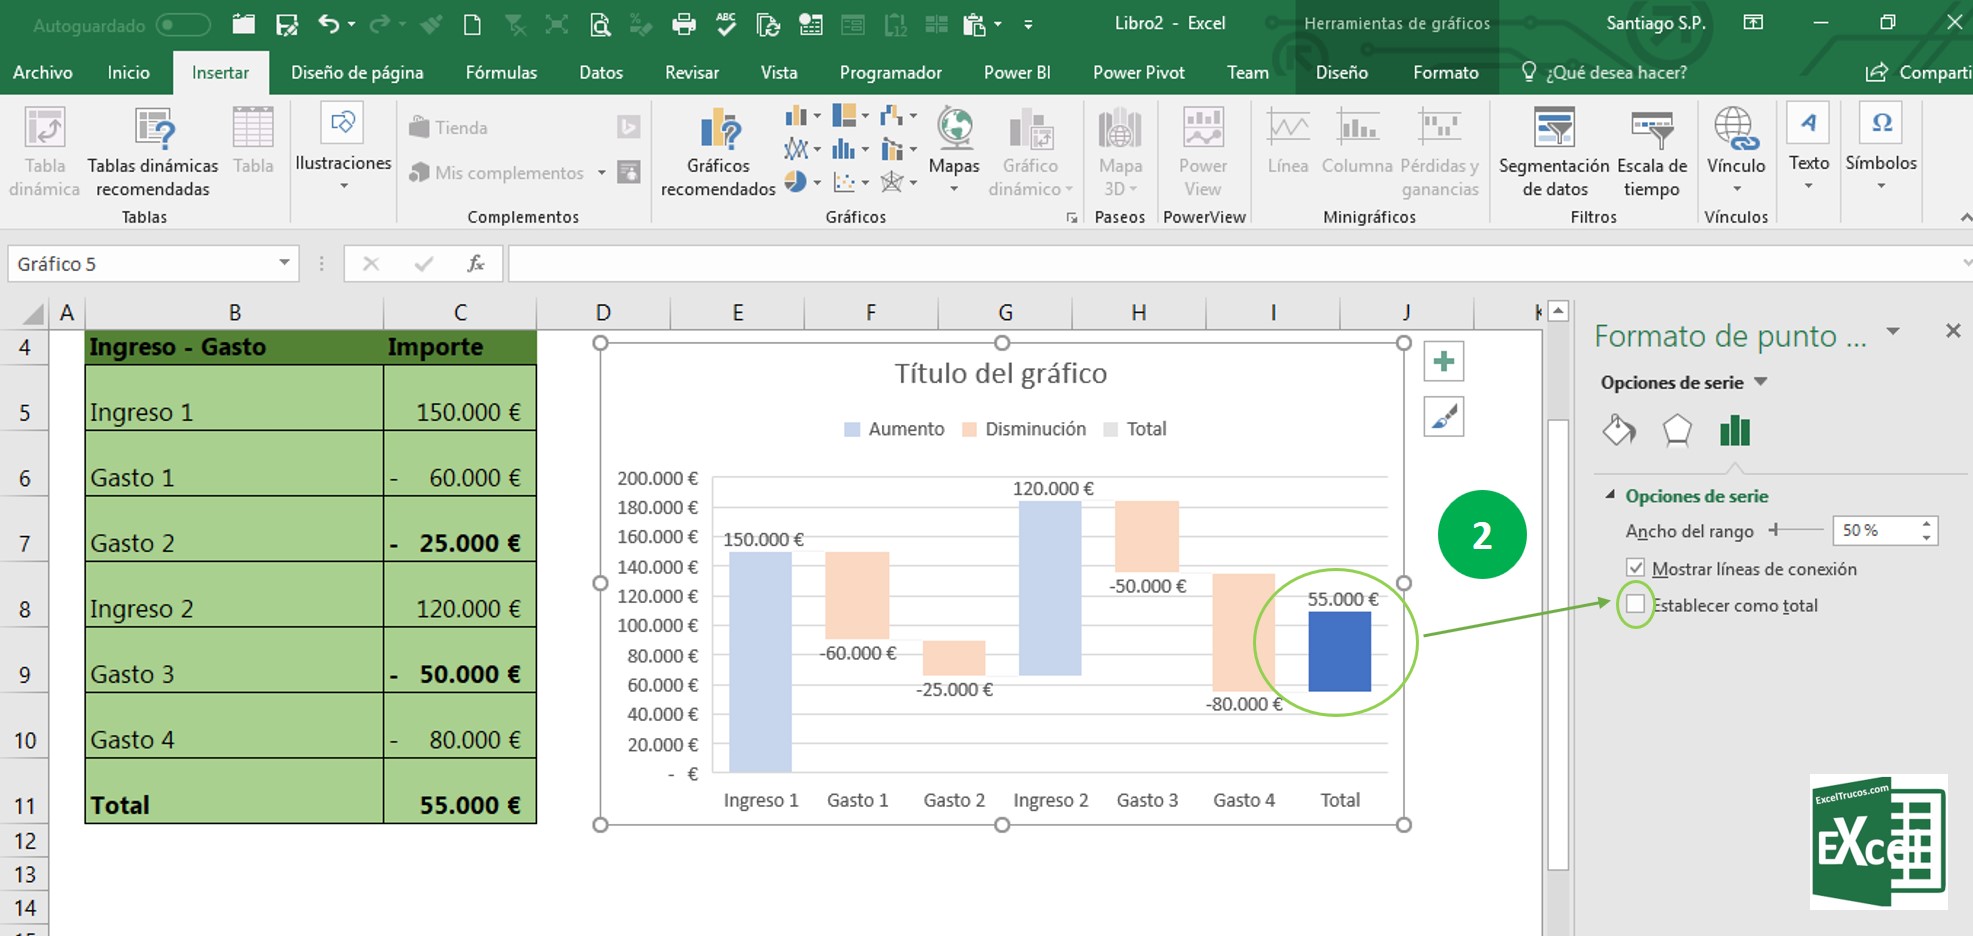
Task: Open chart styles paintbrush button
Action: [1443, 417]
